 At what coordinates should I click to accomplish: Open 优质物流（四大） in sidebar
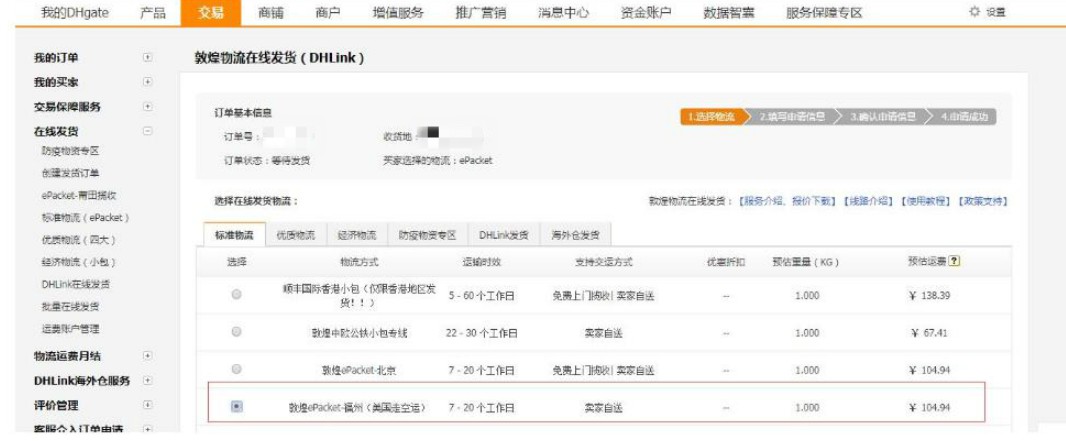(x=79, y=240)
